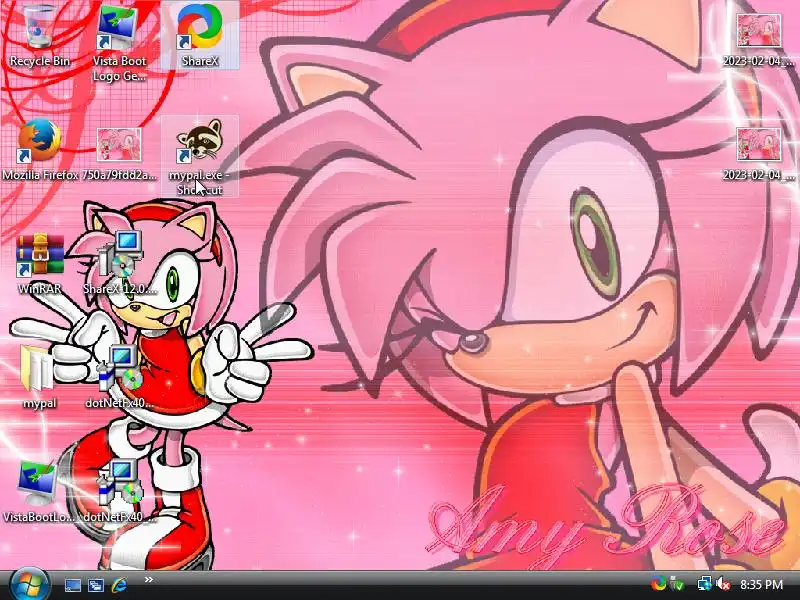Select the 750a79fdd2a... image file
The image size is (800, 600).
[x=119, y=153]
